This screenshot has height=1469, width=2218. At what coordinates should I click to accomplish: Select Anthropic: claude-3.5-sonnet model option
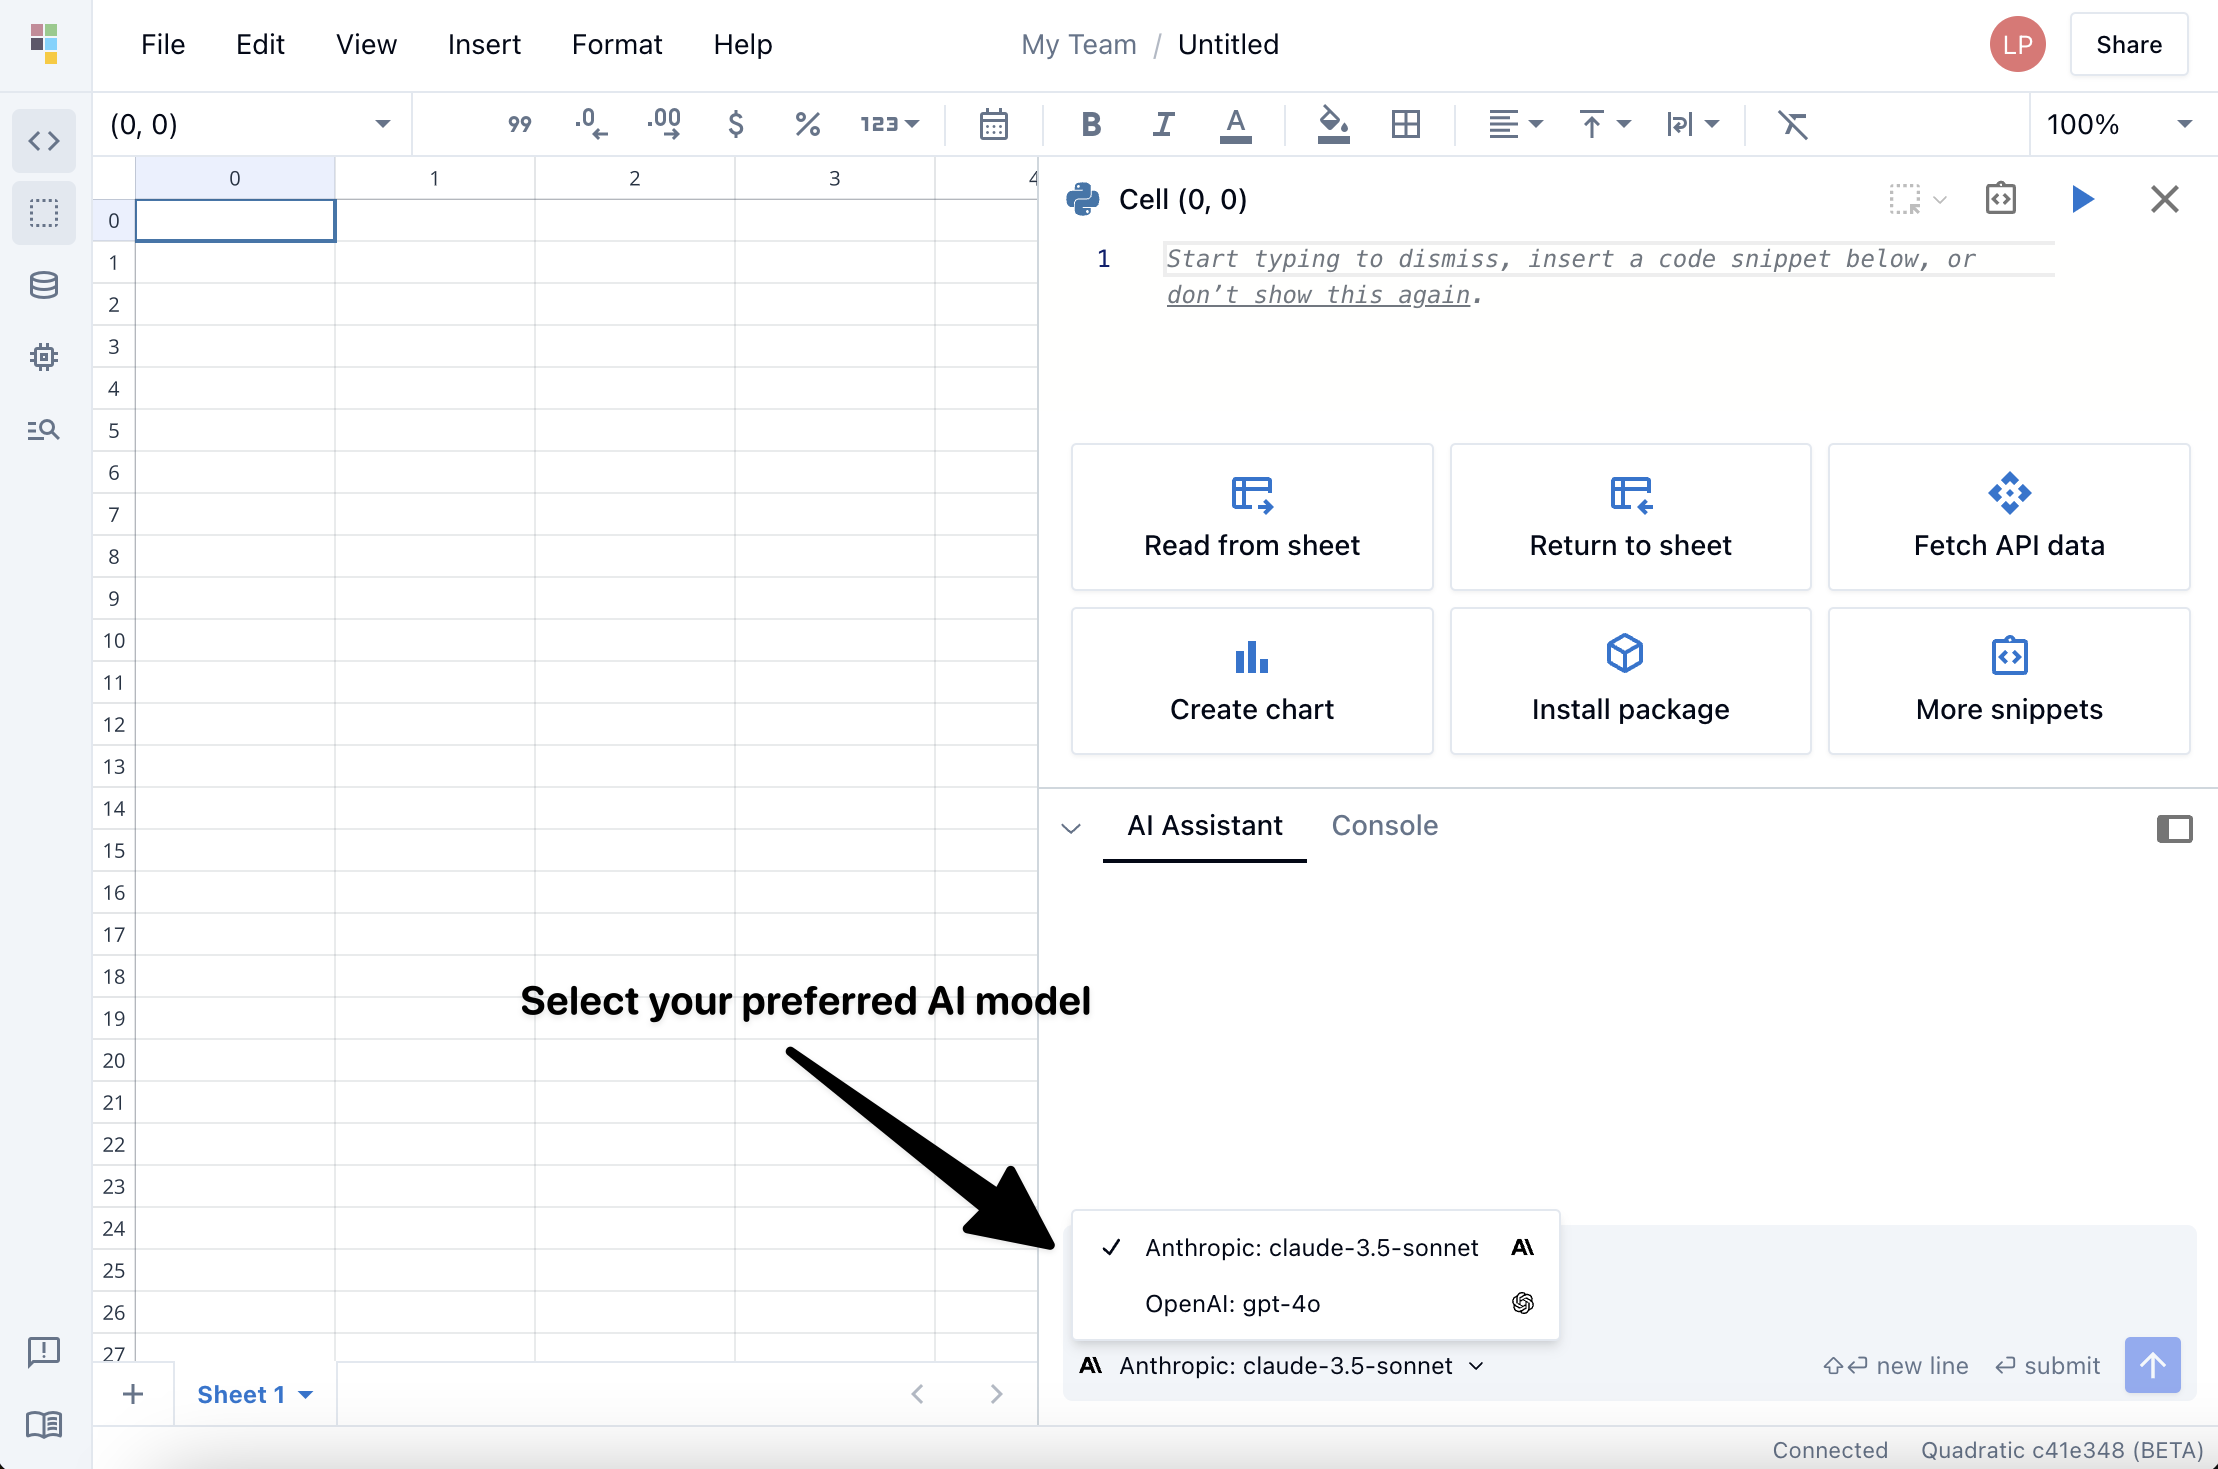pyautogui.click(x=1315, y=1248)
